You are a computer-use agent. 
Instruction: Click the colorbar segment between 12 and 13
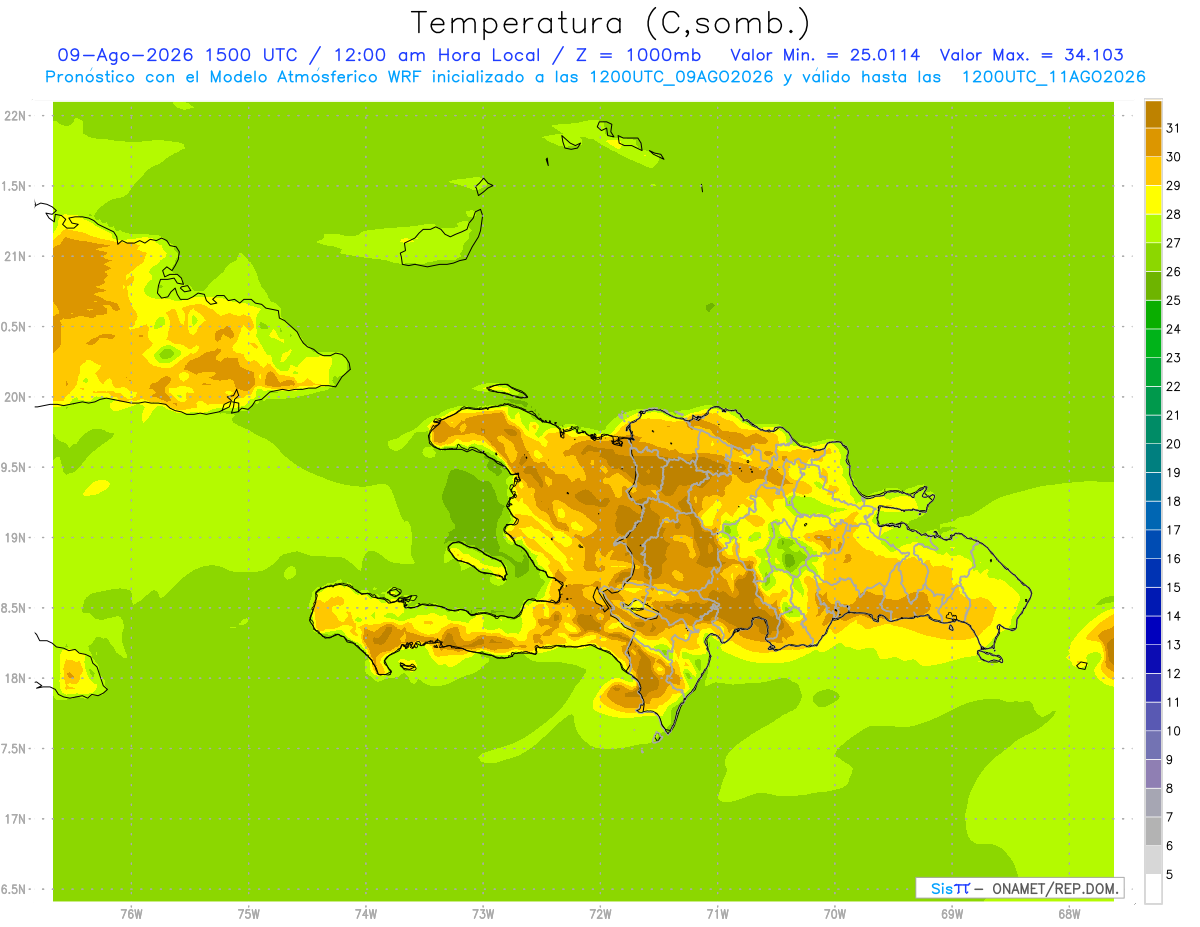click(1153, 659)
